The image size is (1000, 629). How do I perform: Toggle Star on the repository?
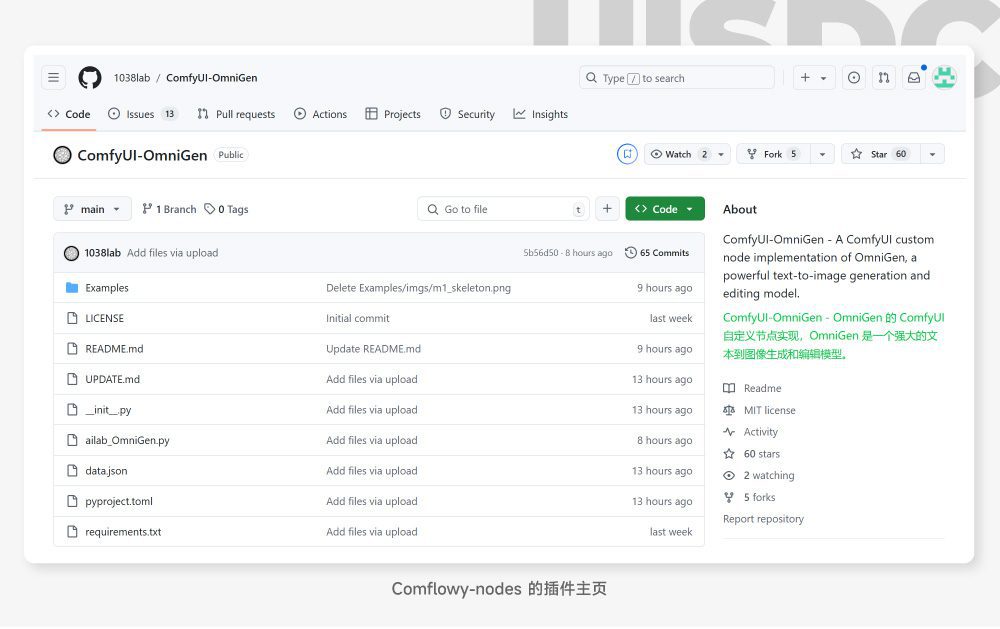click(880, 154)
